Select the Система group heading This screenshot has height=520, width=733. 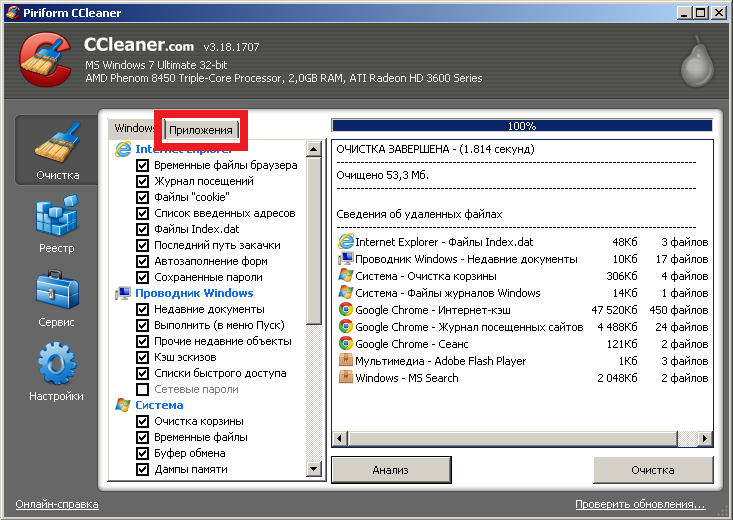click(159, 405)
